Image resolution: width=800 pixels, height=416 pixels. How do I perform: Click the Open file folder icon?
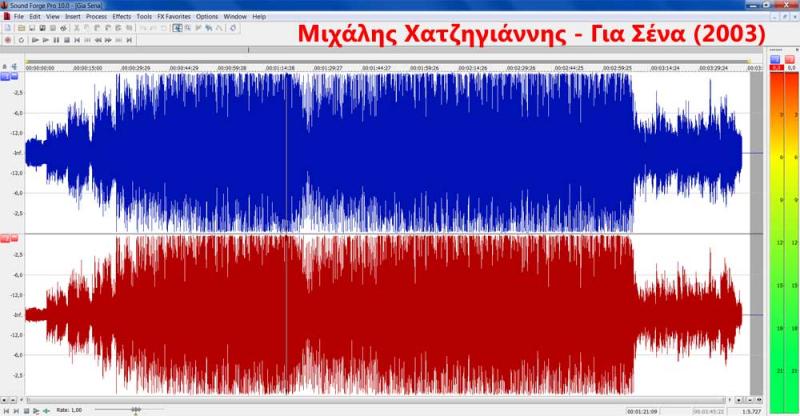coord(21,28)
